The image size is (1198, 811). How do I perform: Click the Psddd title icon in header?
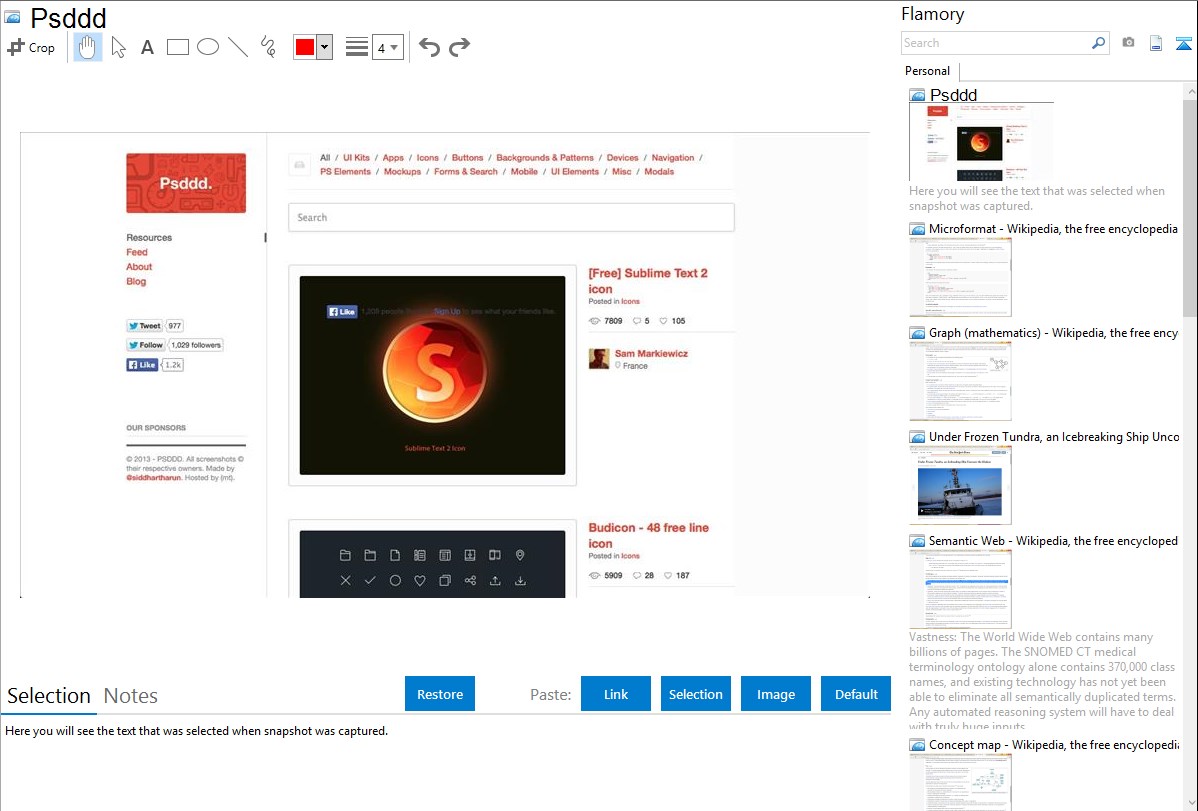tap(12, 18)
